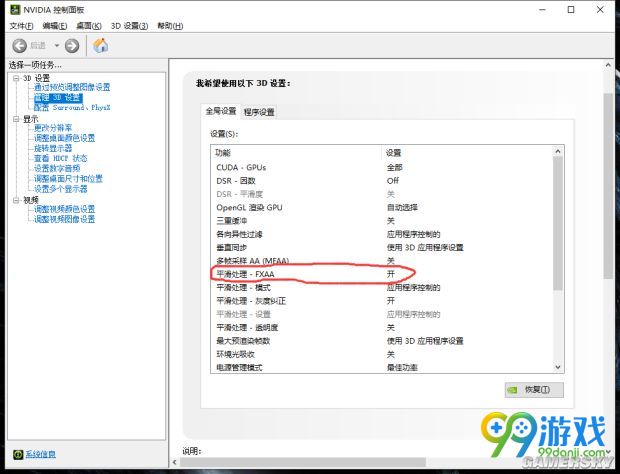Minimize the NVIDIA control panel window
Viewport: 620px width, 474px height.
tap(542, 10)
